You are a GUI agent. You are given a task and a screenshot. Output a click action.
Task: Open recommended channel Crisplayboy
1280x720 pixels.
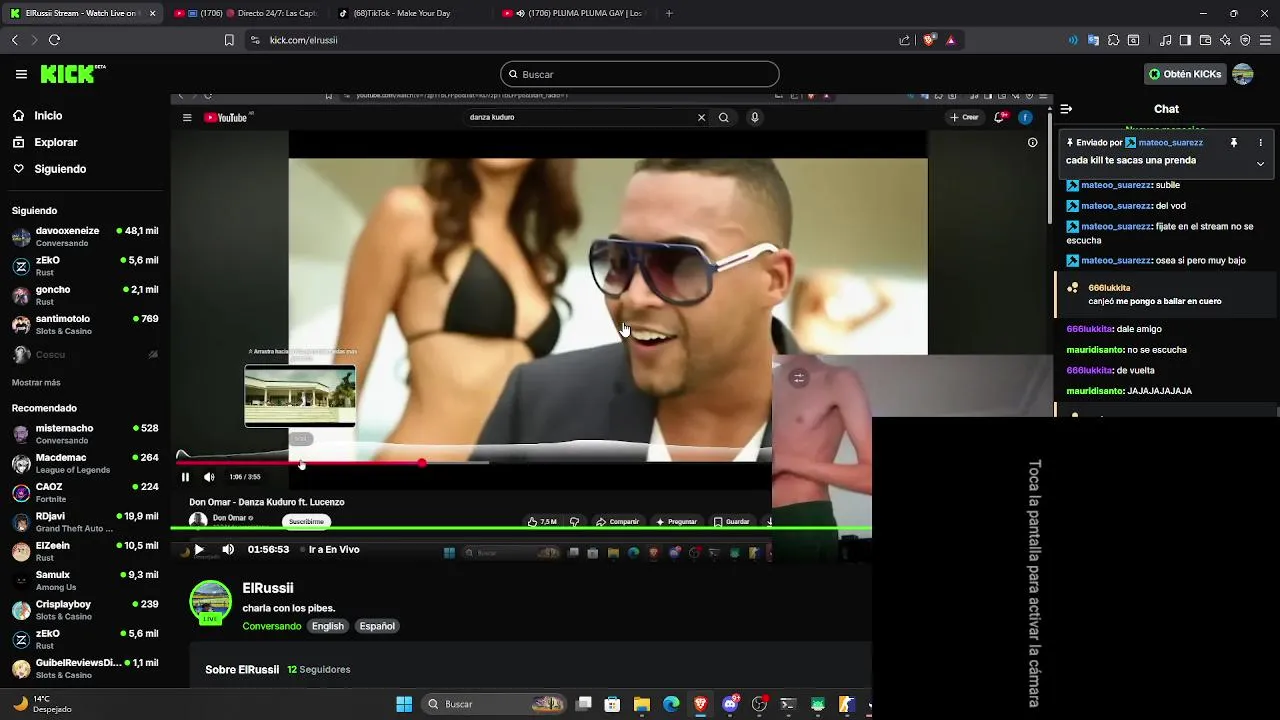pyautogui.click(x=84, y=609)
